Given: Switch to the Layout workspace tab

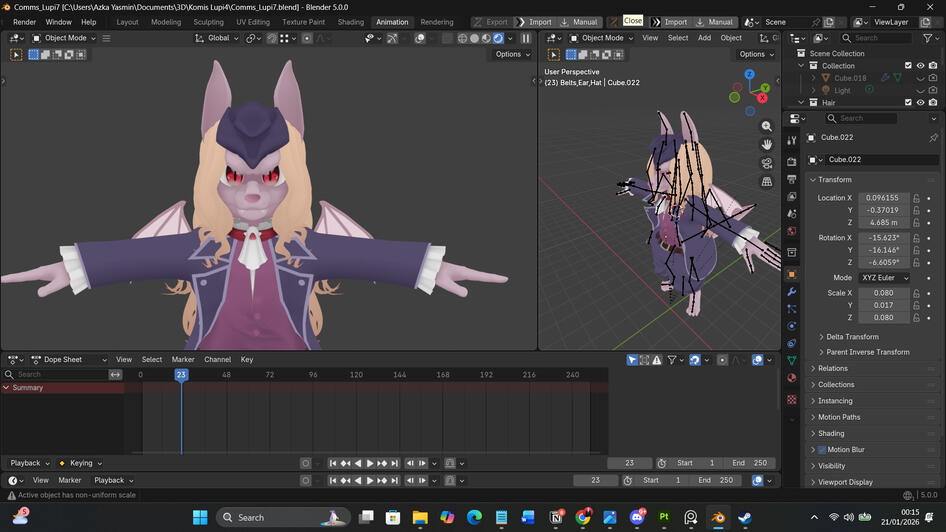Looking at the screenshot, I should tap(127, 22).
